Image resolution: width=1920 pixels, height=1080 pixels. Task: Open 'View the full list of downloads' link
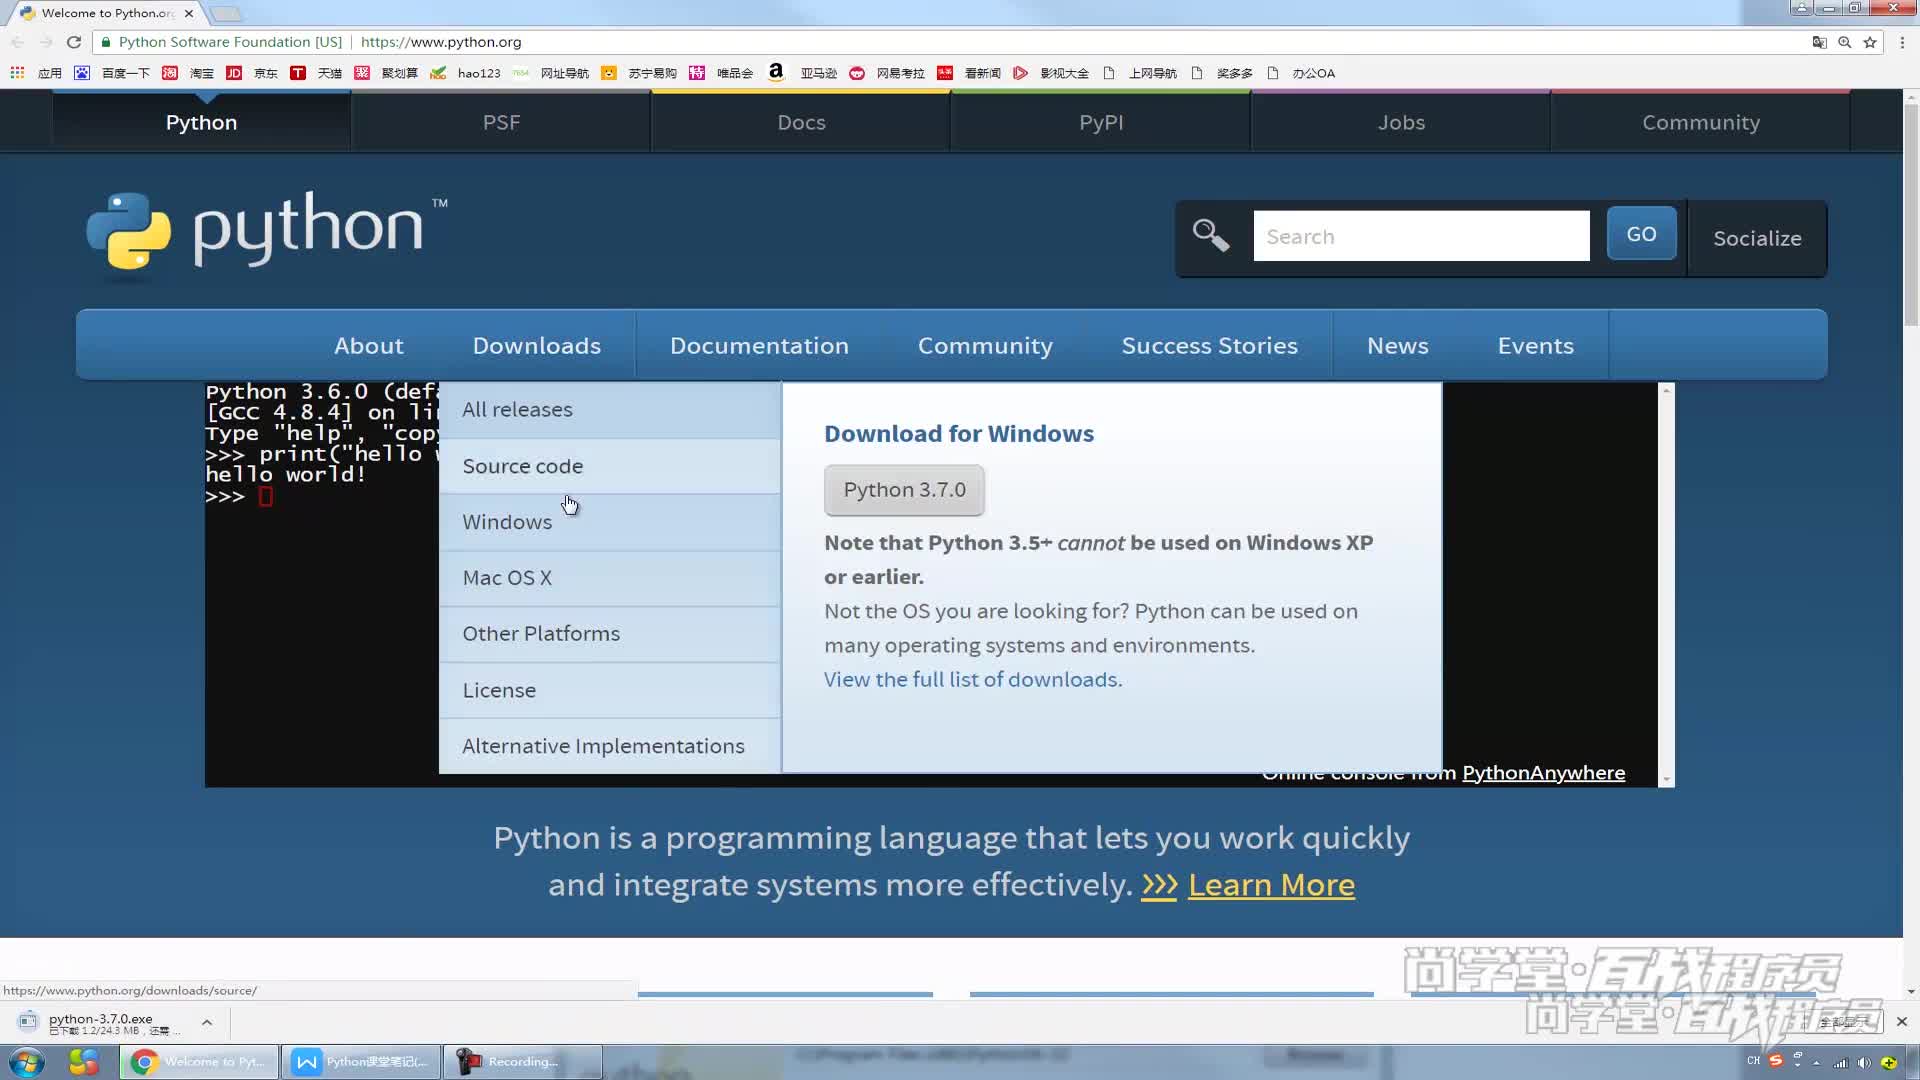tap(972, 679)
